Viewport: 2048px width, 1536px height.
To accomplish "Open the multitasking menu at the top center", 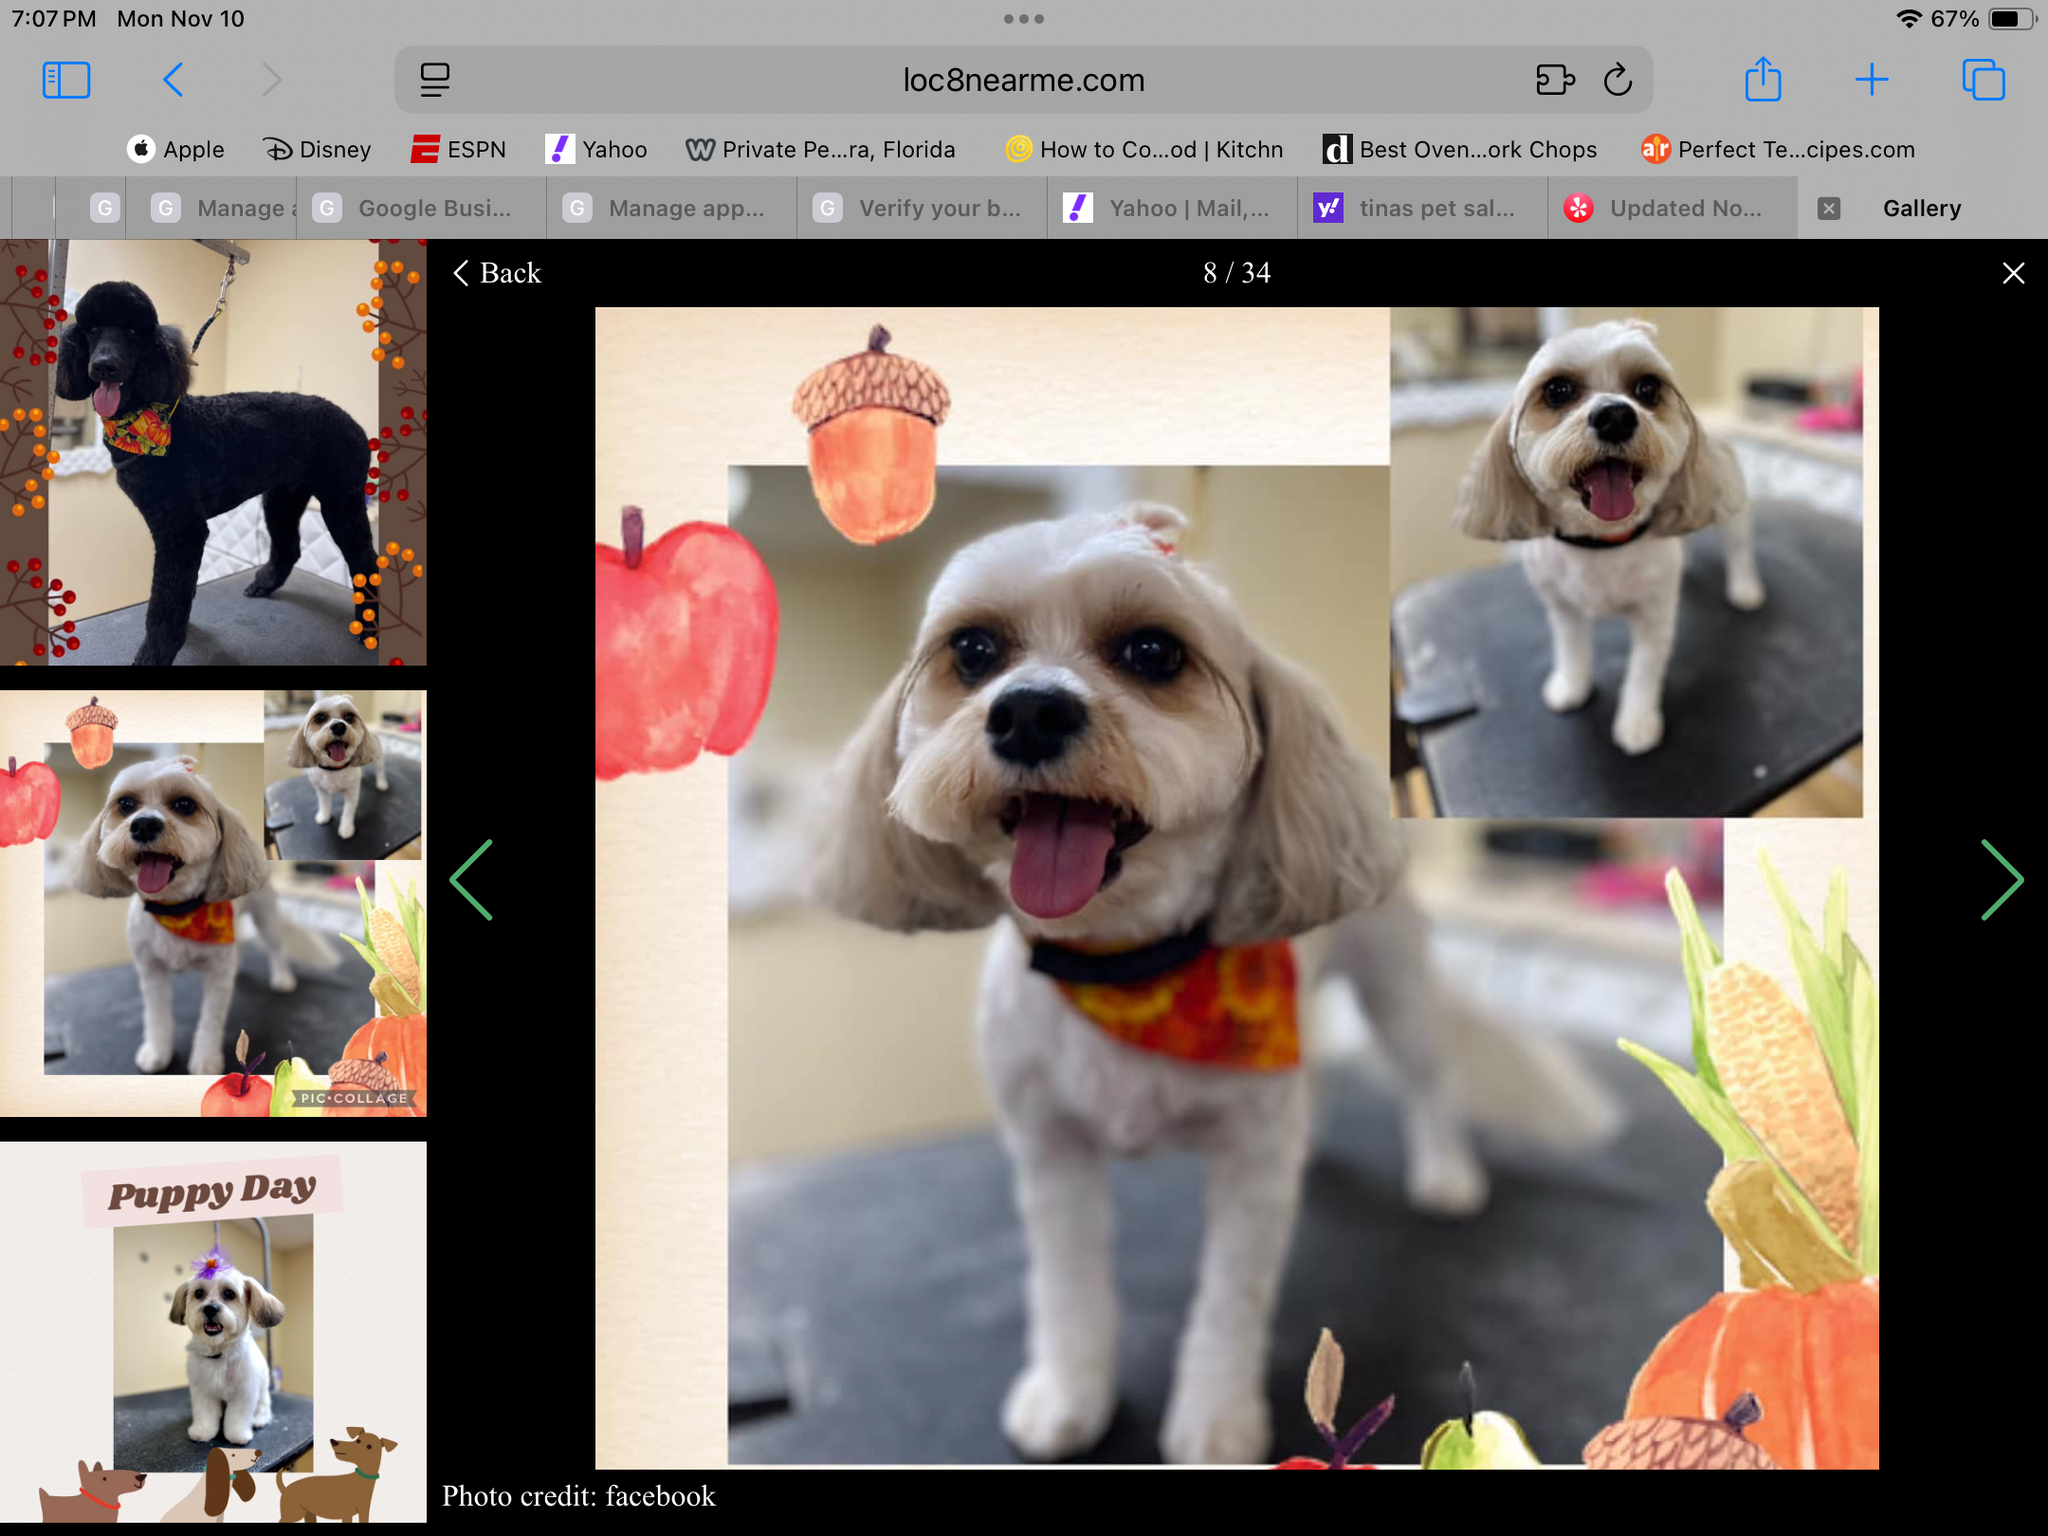I will click(x=1024, y=18).
